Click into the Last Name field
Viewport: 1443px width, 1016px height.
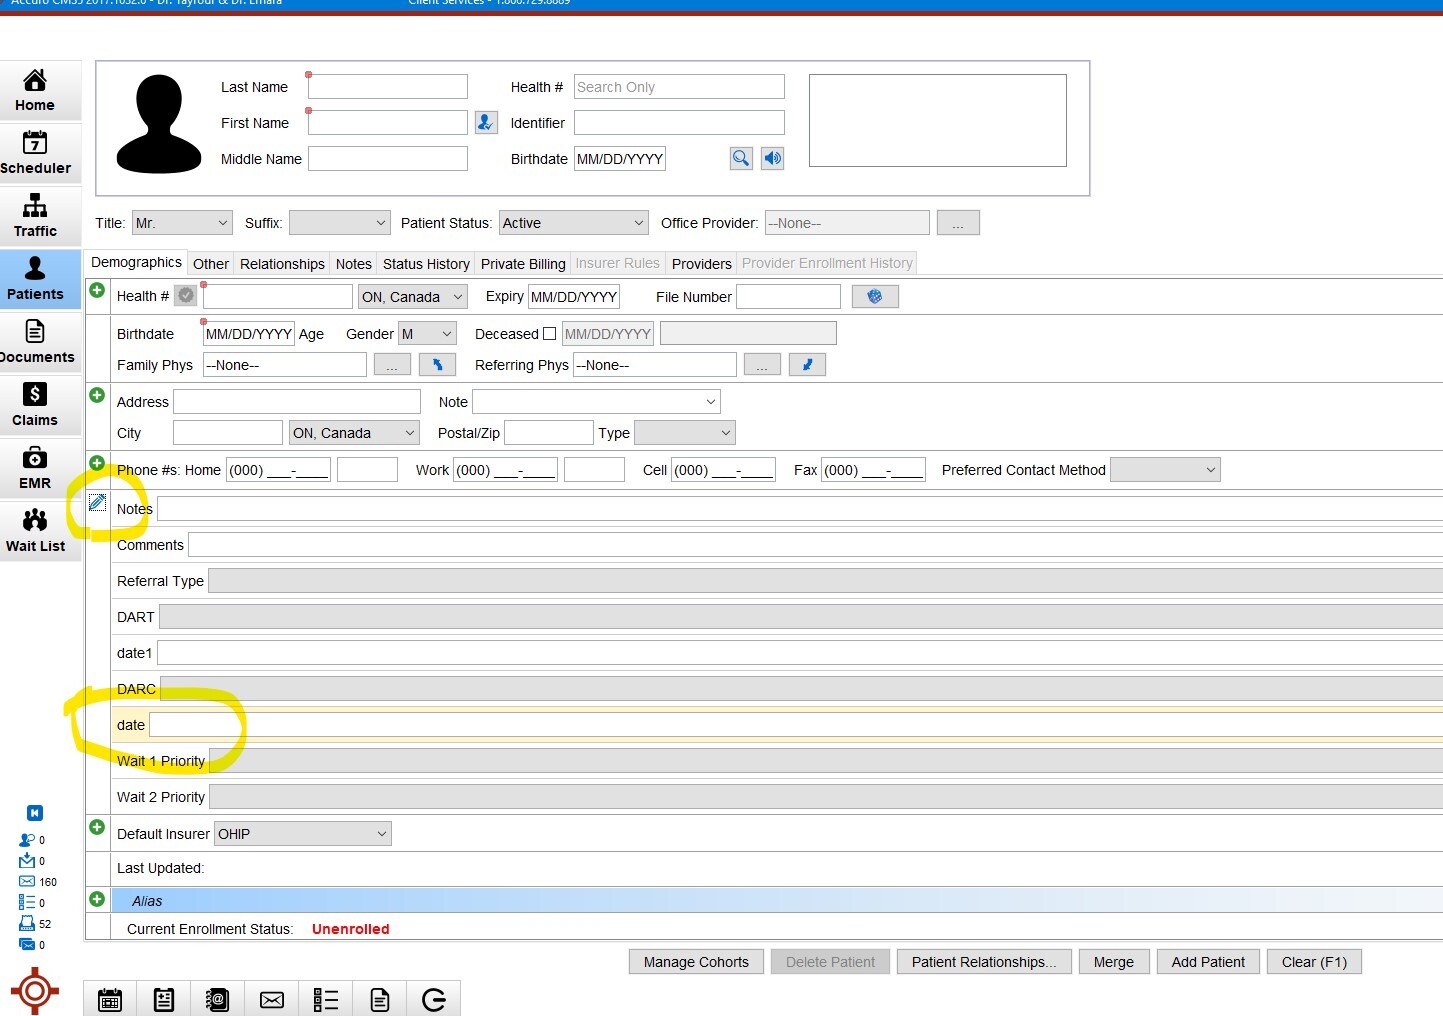388,87
